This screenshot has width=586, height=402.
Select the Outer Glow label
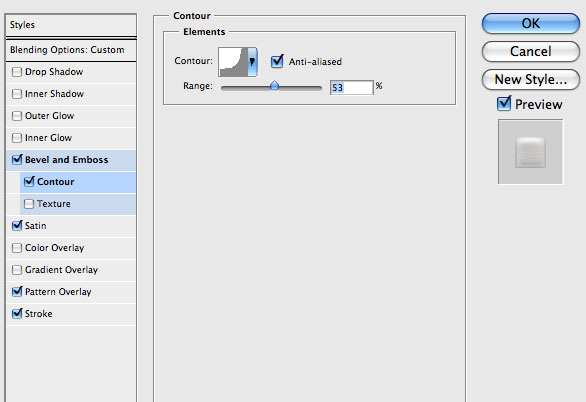(49, 116)
